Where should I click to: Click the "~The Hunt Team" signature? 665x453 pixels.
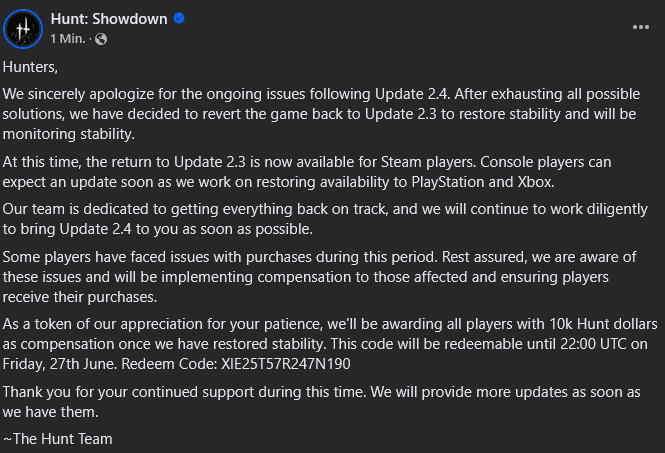tap(58, 439)
